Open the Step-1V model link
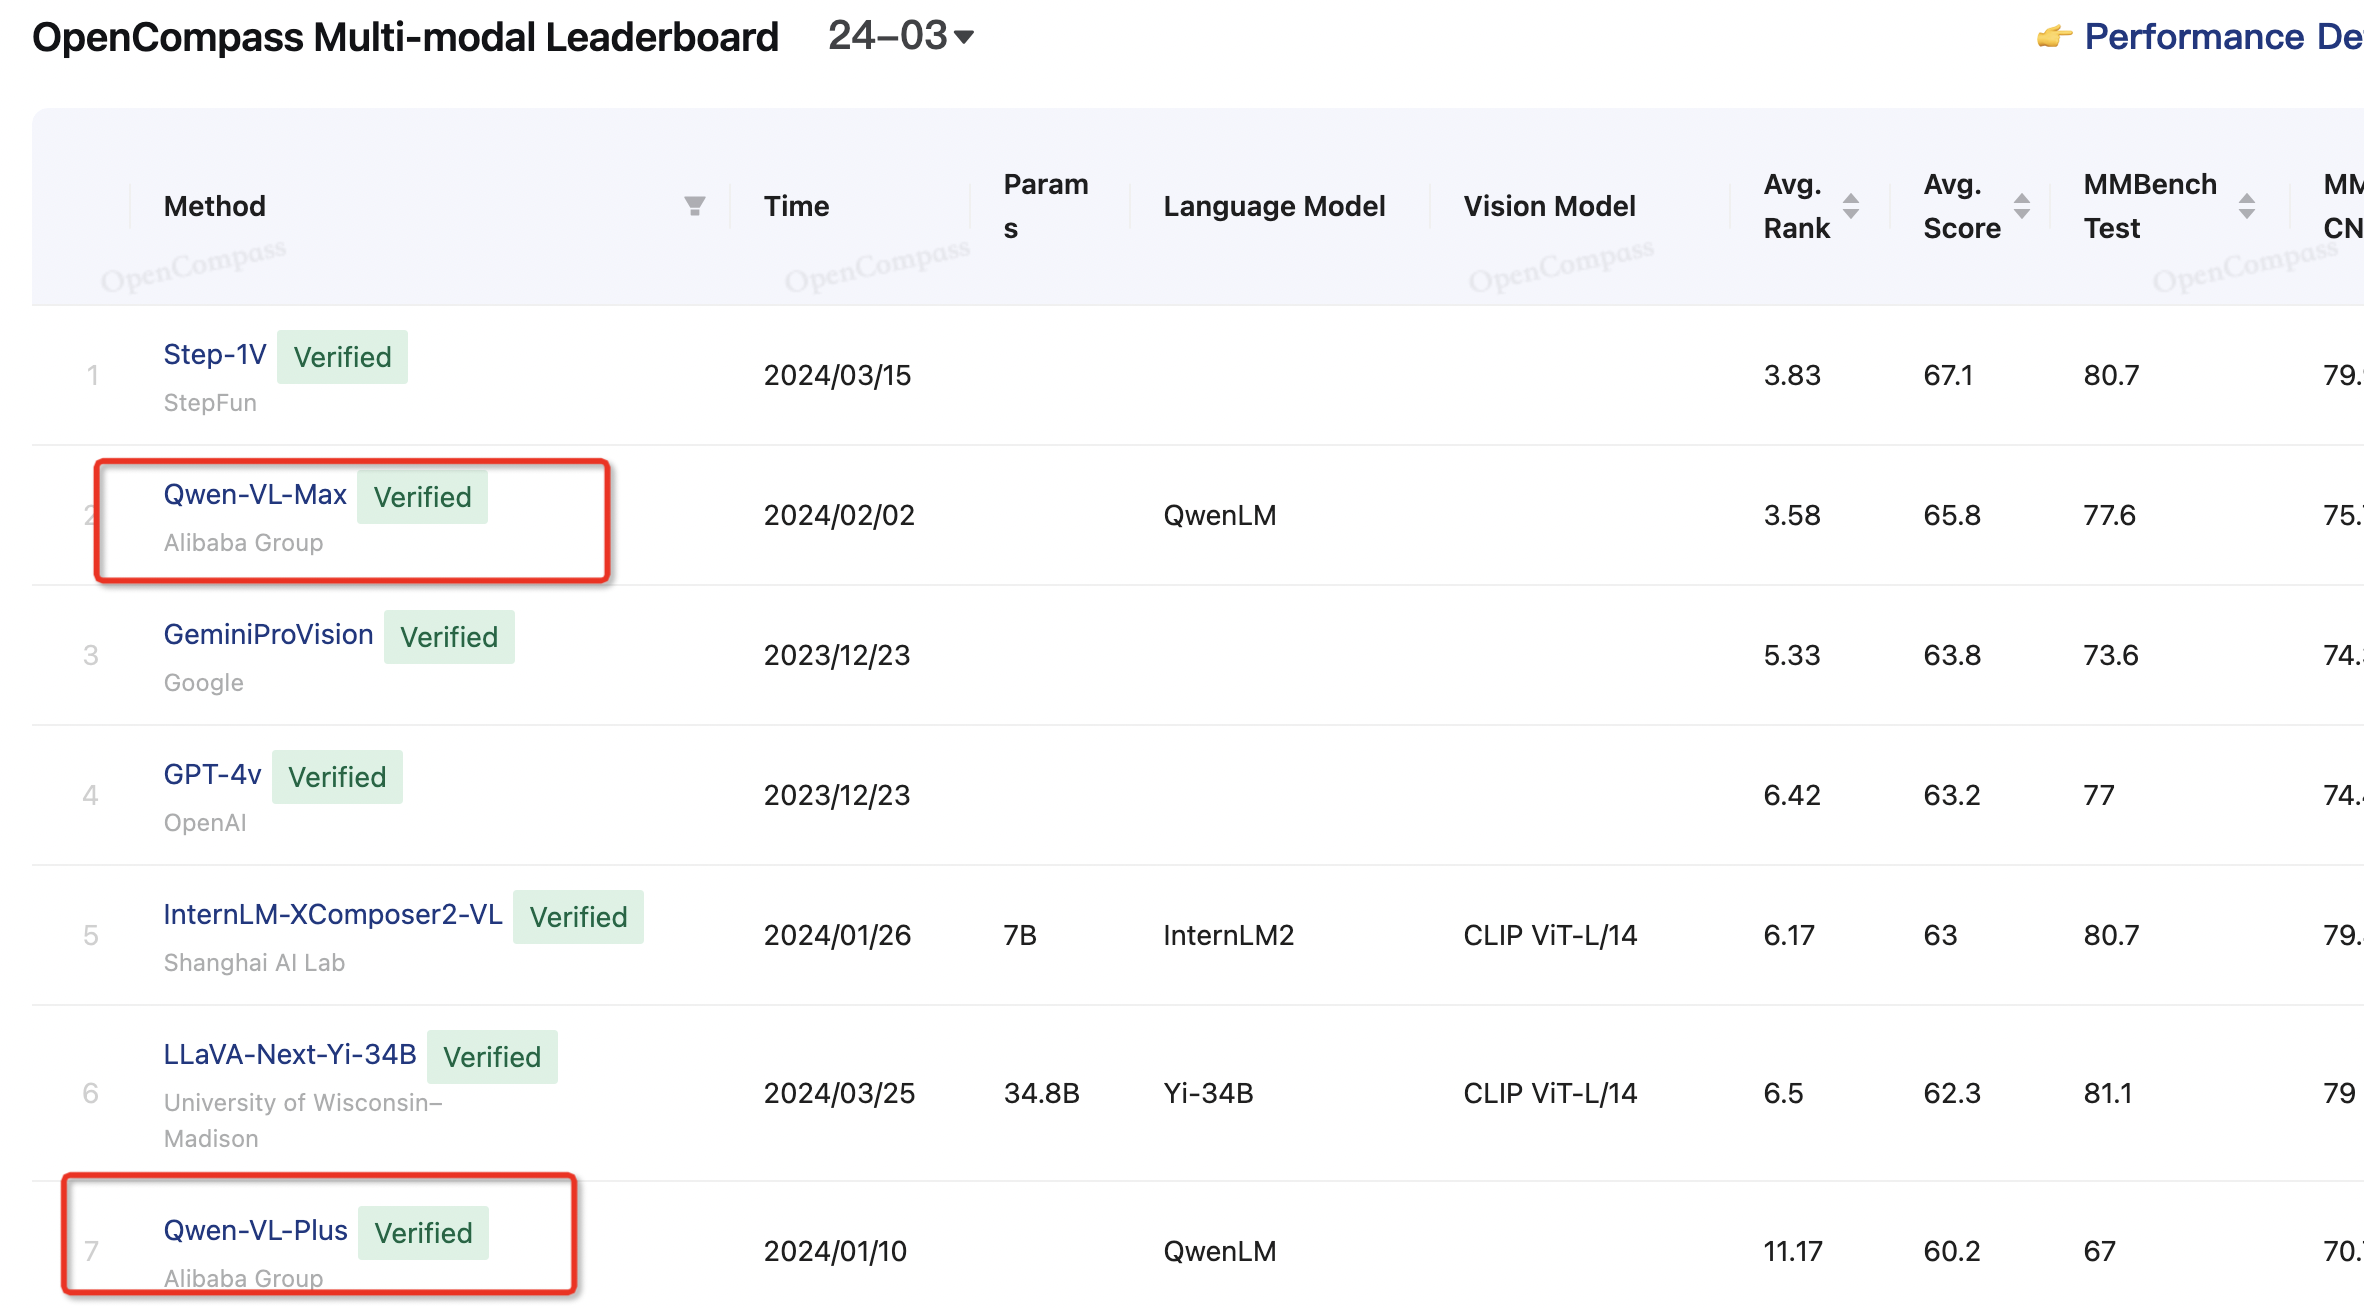This screenshot has width=2364, height=1308. [215, 355]
